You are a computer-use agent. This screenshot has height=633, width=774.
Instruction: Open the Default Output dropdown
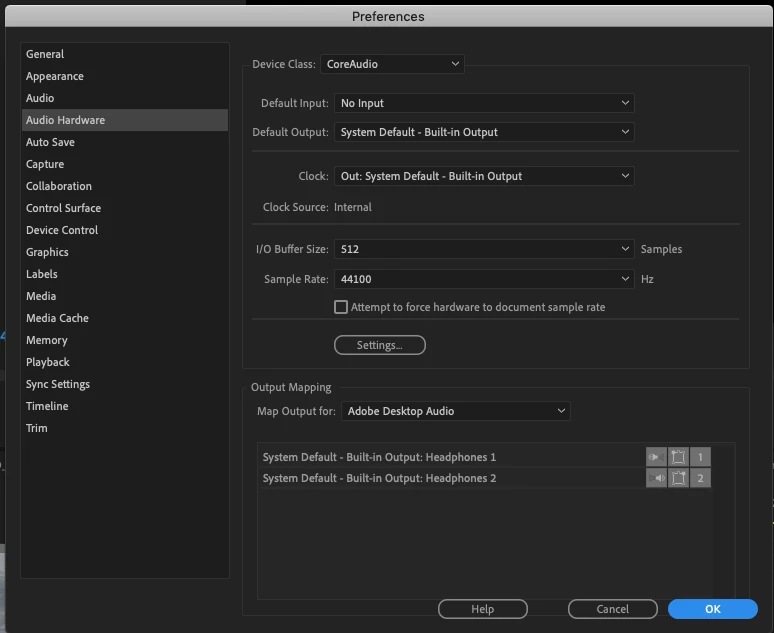pyautogui.click(x=484, y=132)
